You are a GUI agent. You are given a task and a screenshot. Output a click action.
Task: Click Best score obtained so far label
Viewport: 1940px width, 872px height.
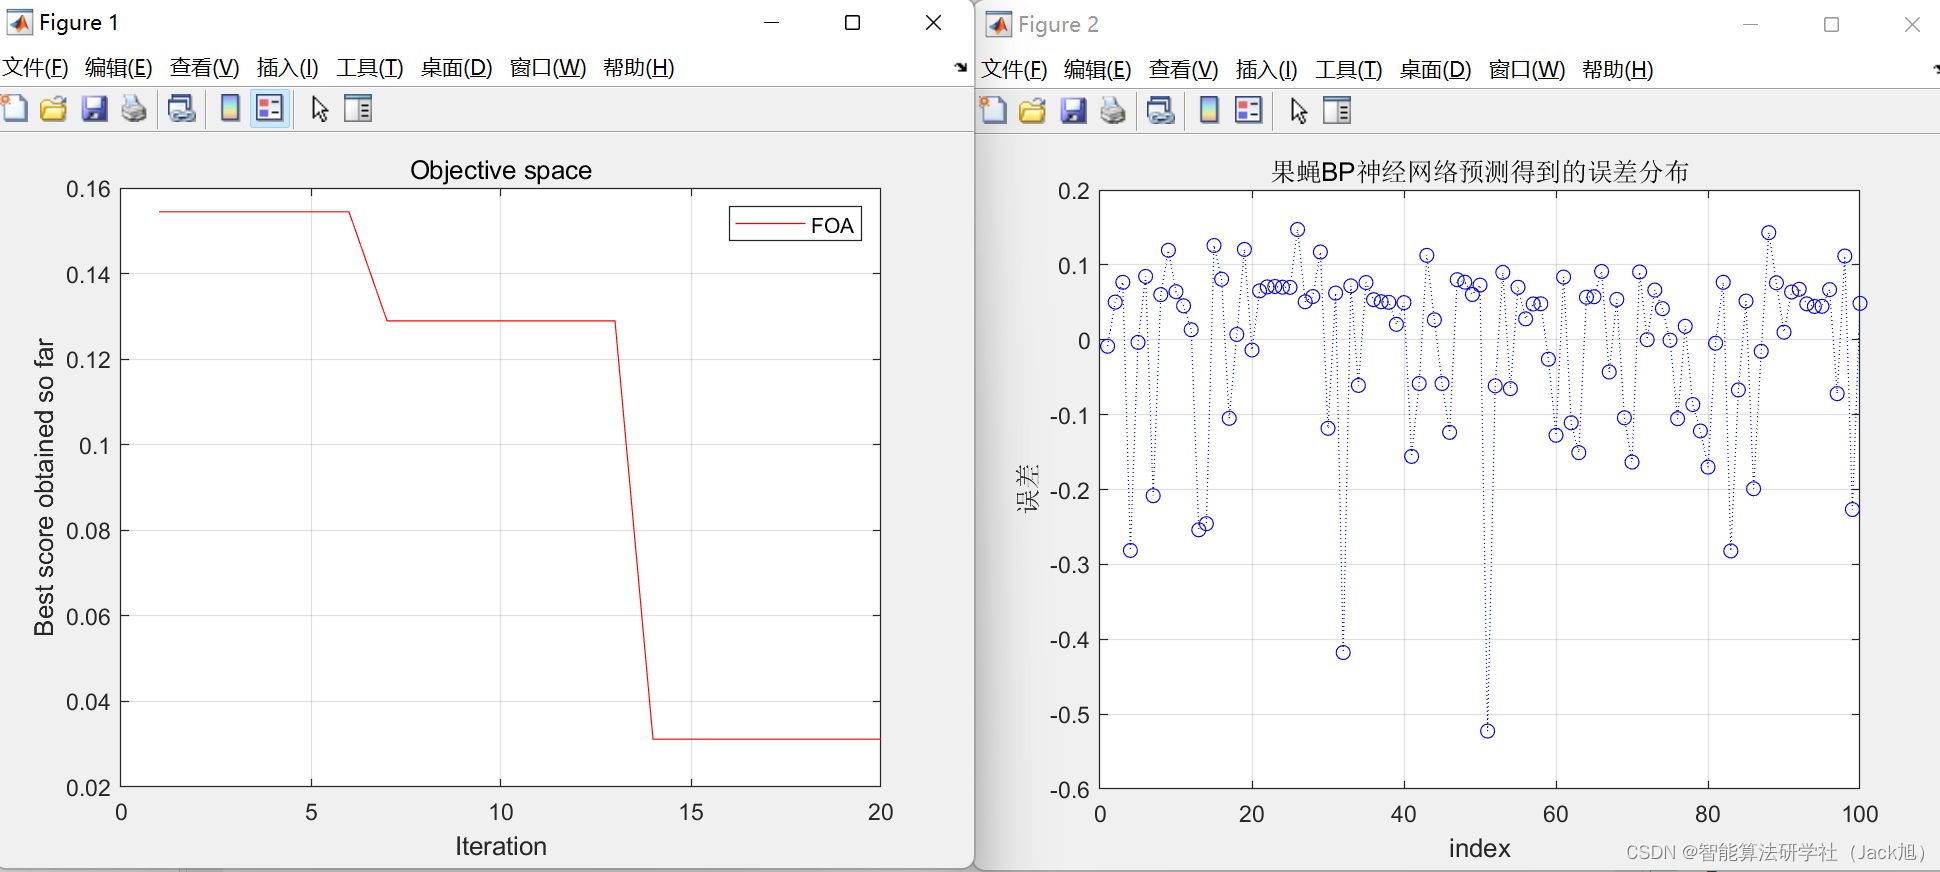43,487
